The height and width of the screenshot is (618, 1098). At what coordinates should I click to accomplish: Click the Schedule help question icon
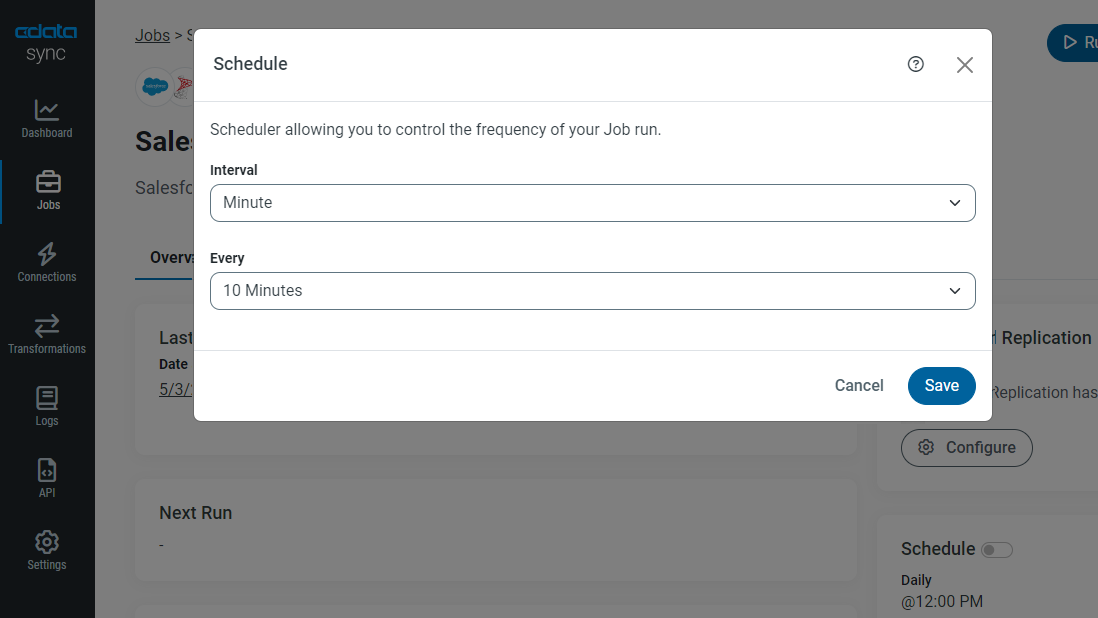click(x=915, y=64)
